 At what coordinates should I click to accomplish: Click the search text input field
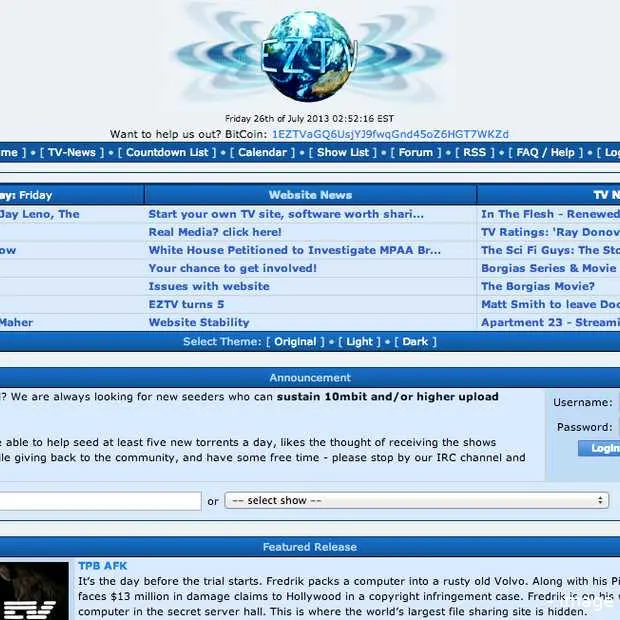(100, 501)
